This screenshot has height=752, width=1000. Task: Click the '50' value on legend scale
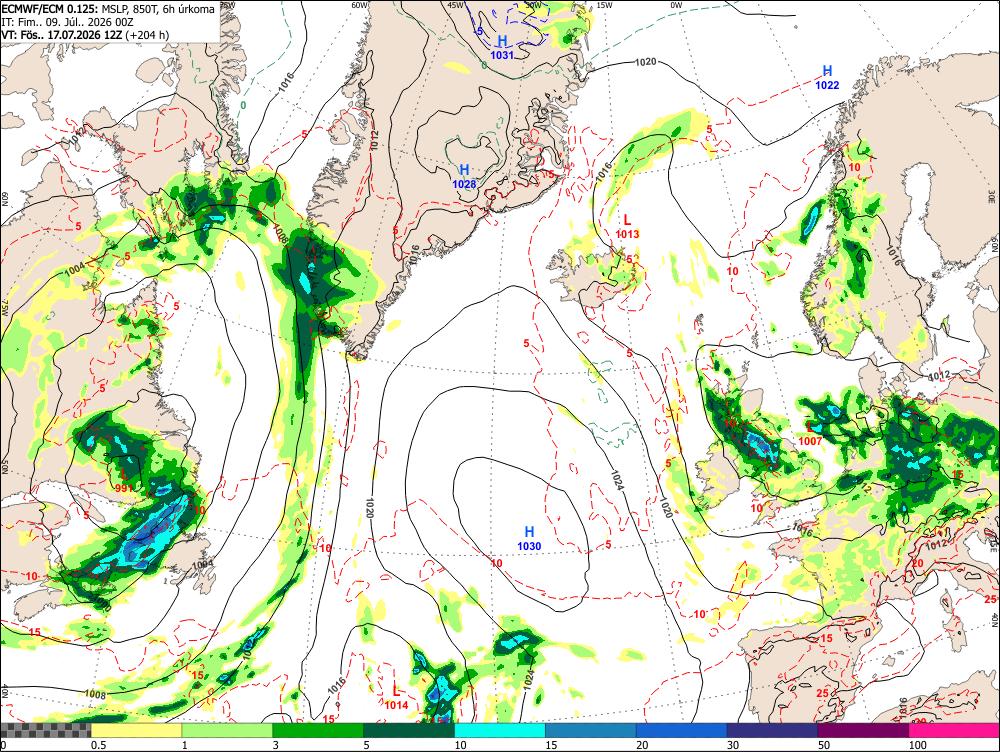click(x=824, y=745)
